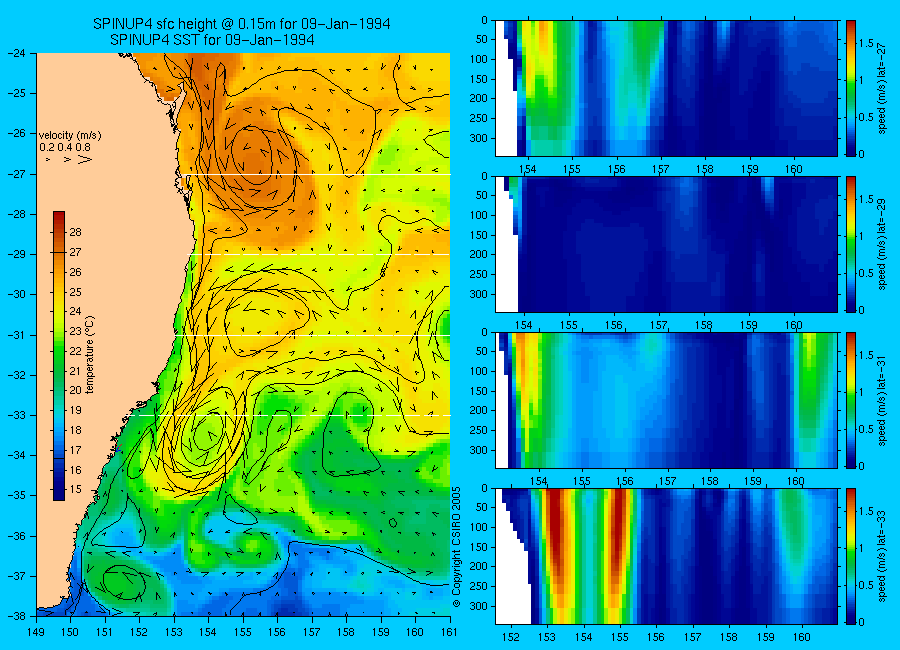Open the SST map plot with velocity vectors
Image resolution: width=900 pixels, height=650 pixels.
coord(243,334)
